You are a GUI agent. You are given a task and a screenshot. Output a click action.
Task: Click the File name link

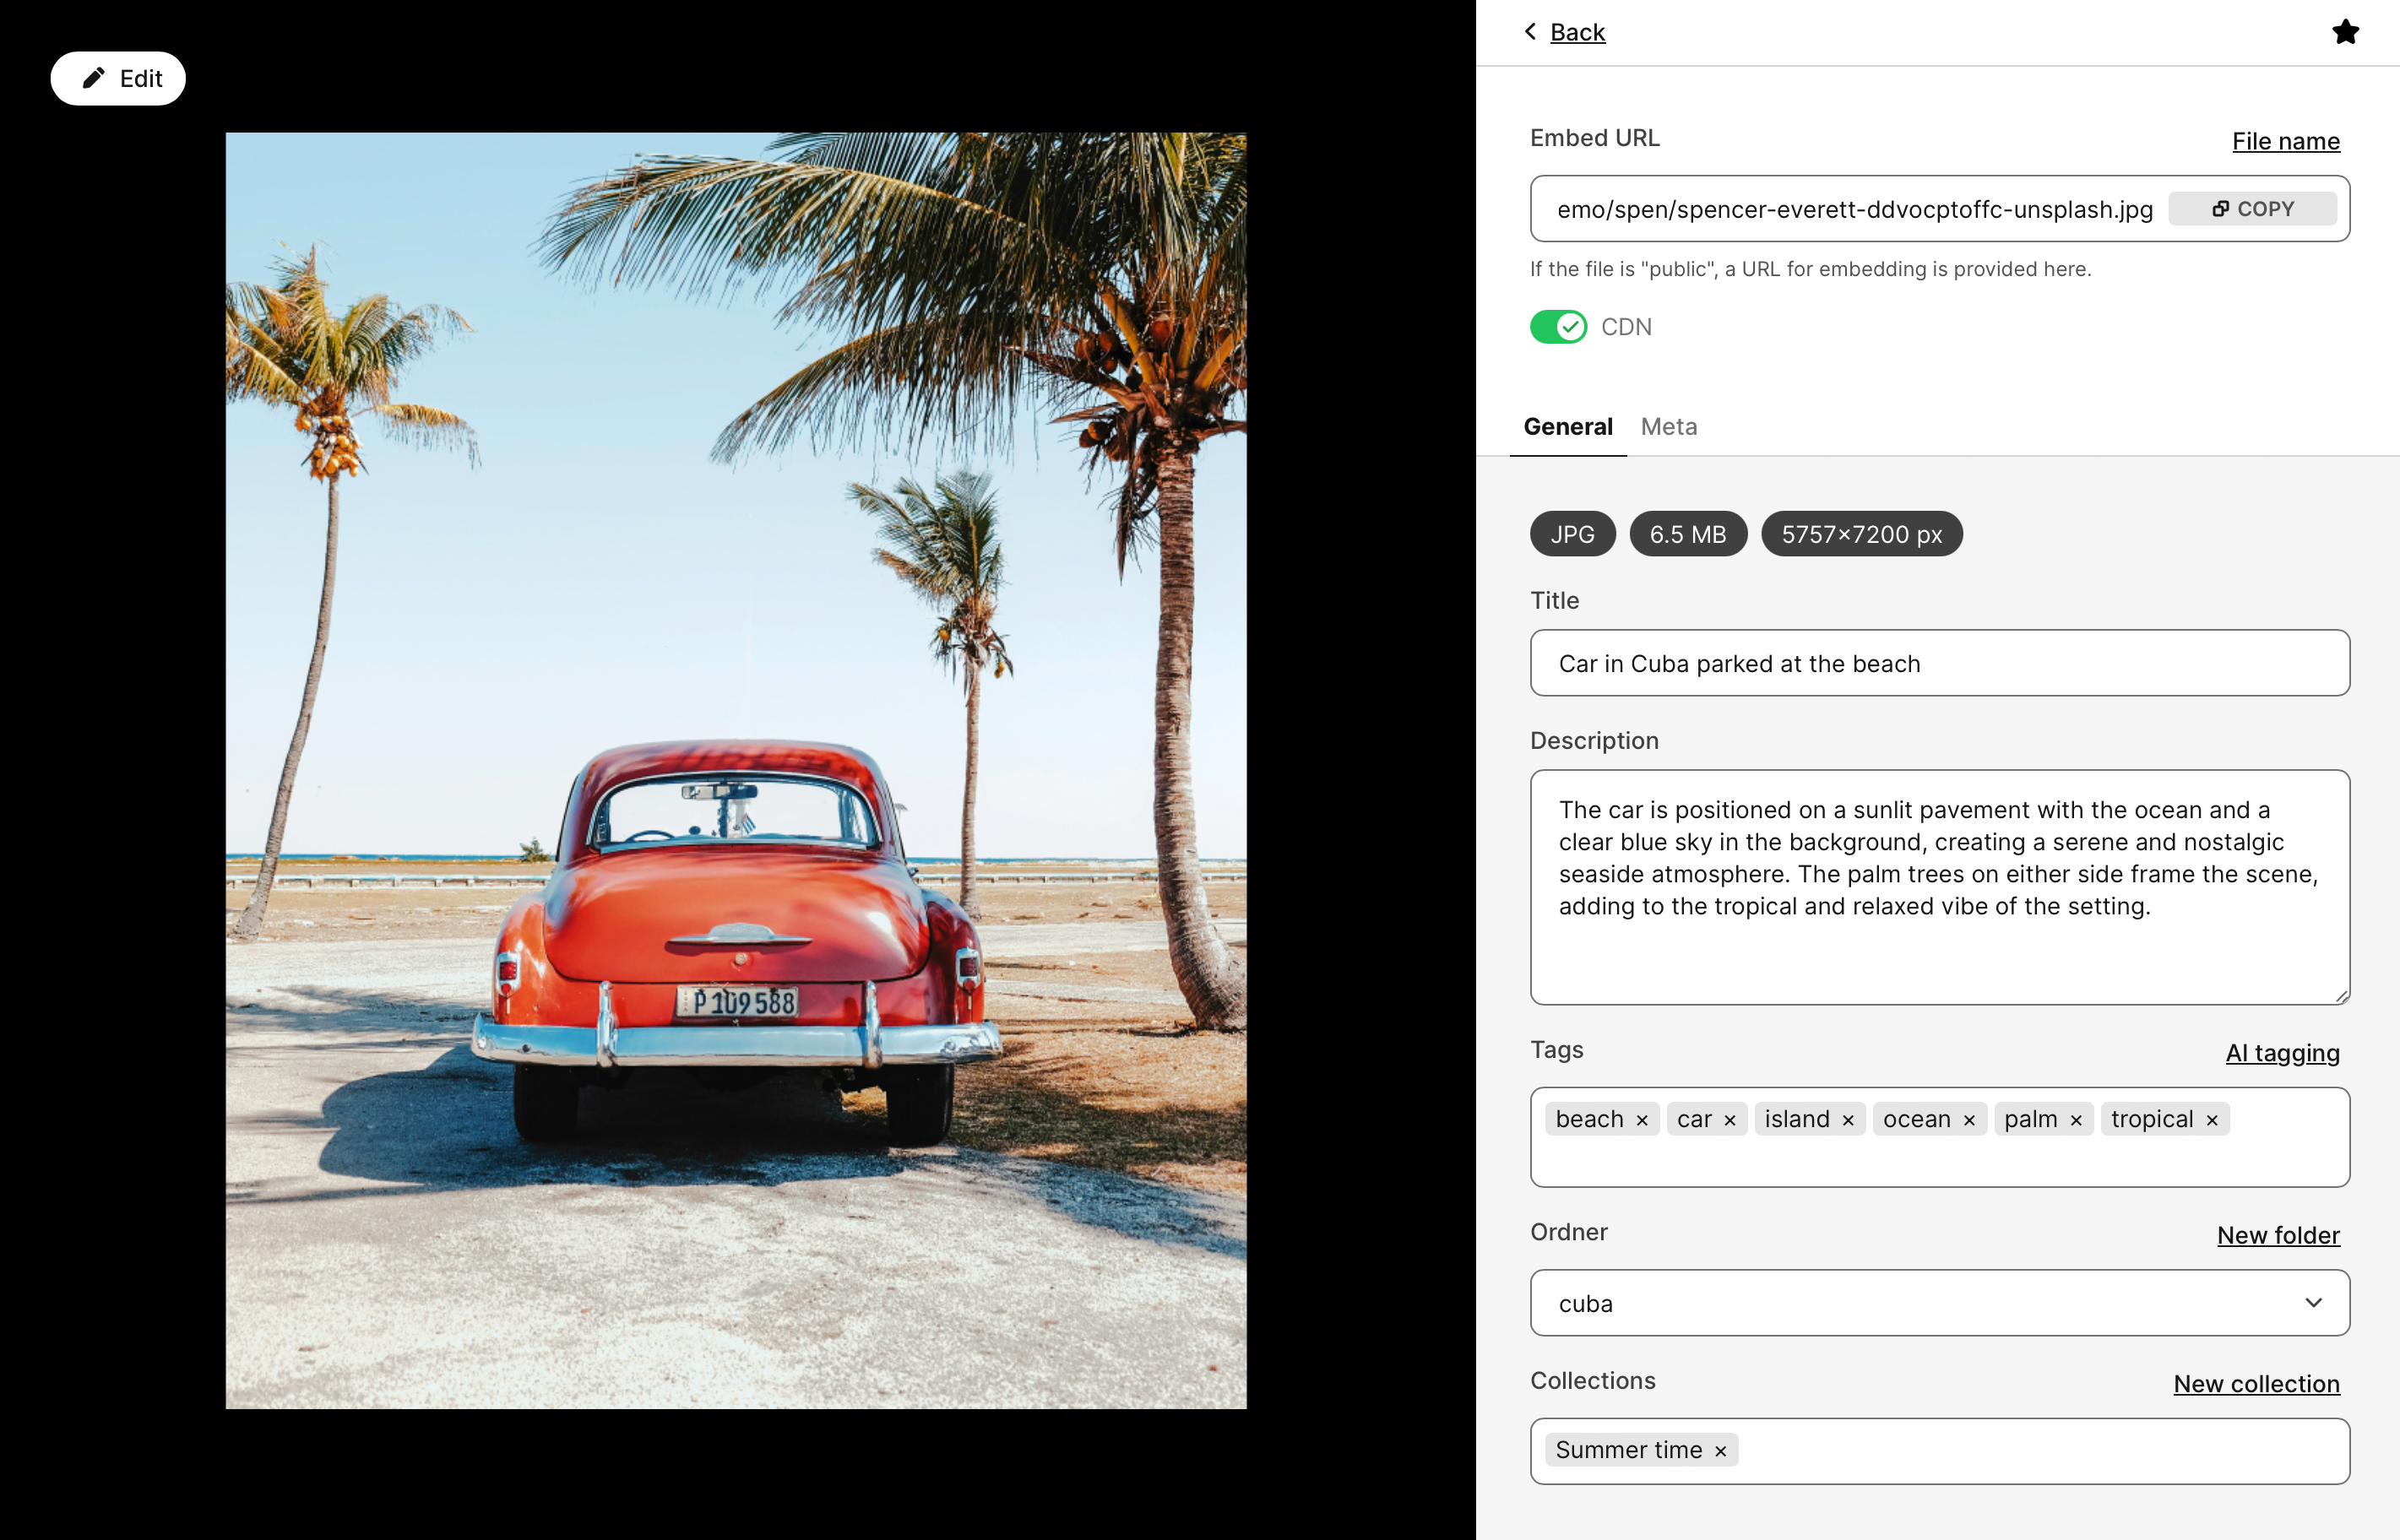pos(2285,141)
